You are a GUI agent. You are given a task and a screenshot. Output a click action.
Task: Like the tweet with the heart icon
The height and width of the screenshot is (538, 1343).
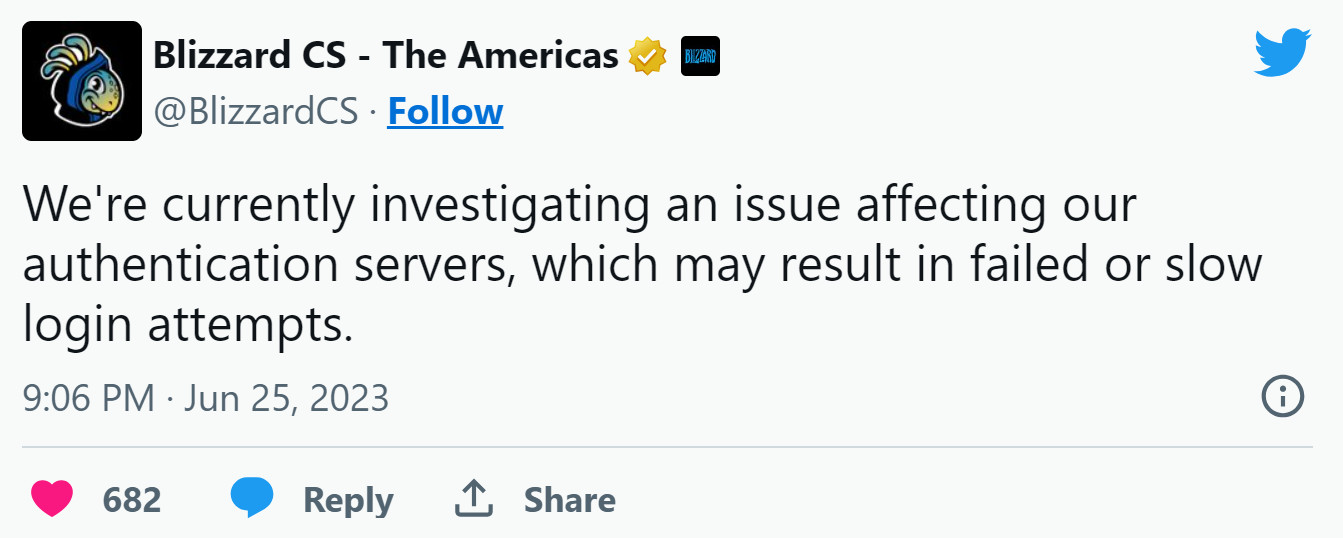pyautogui.click(x=52, y=498)
